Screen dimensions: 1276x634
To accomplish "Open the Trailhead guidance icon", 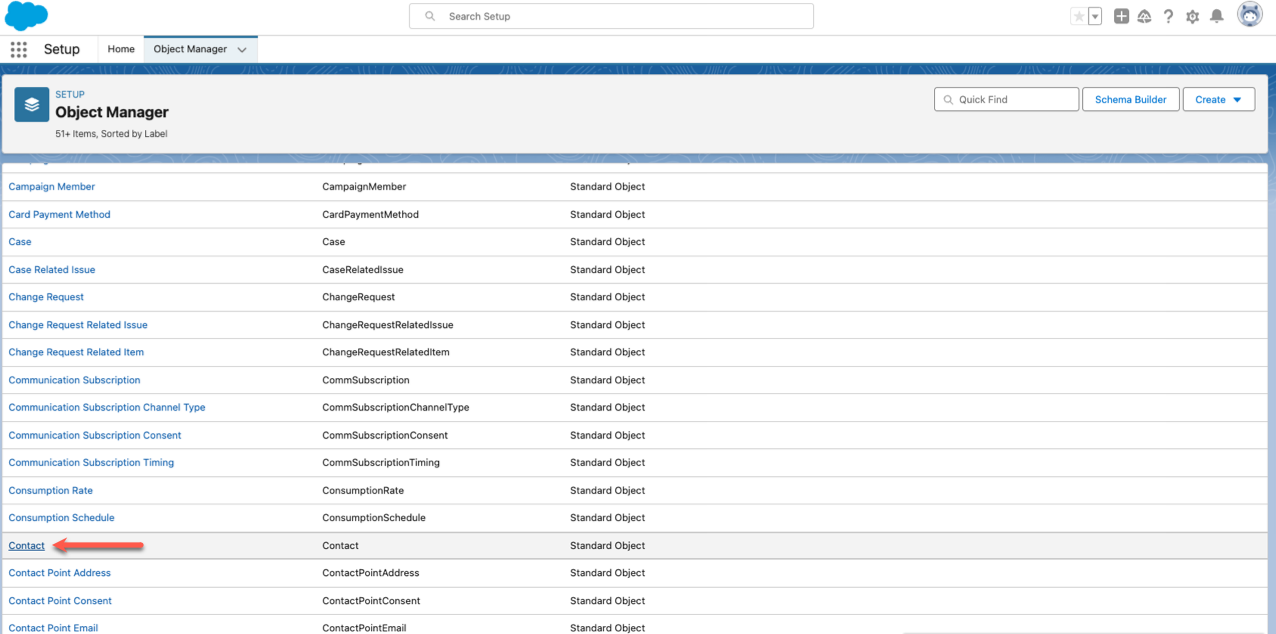I will click(x=1144, y=17).
